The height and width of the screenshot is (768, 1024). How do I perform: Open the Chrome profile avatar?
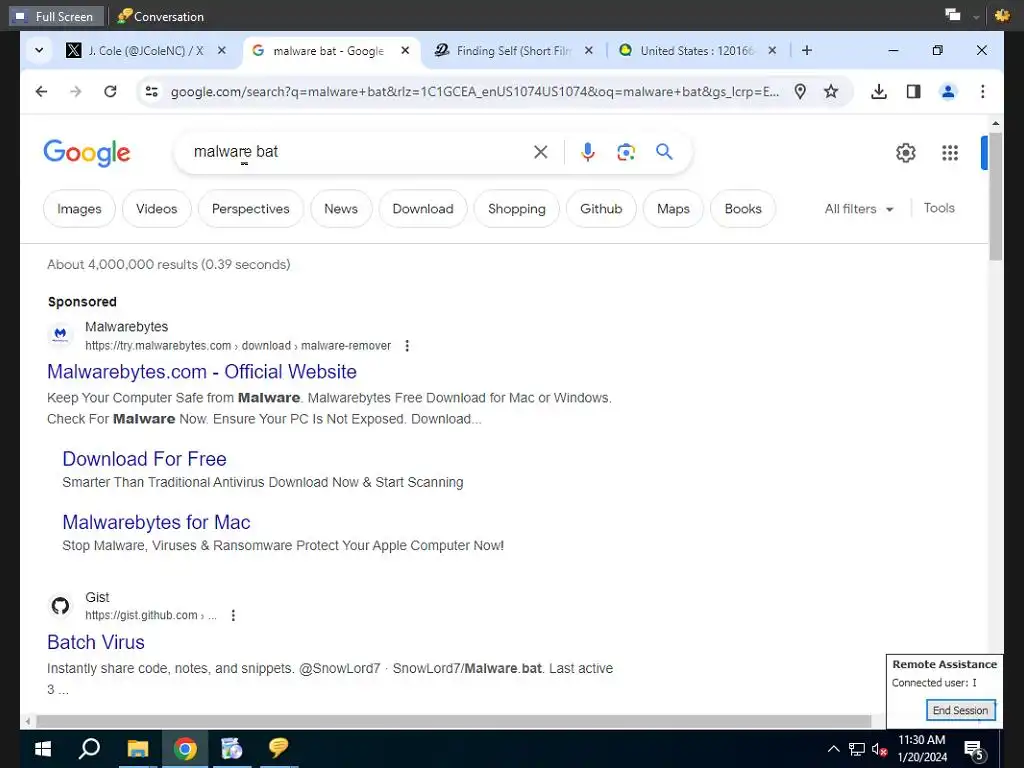pos(948,91)
